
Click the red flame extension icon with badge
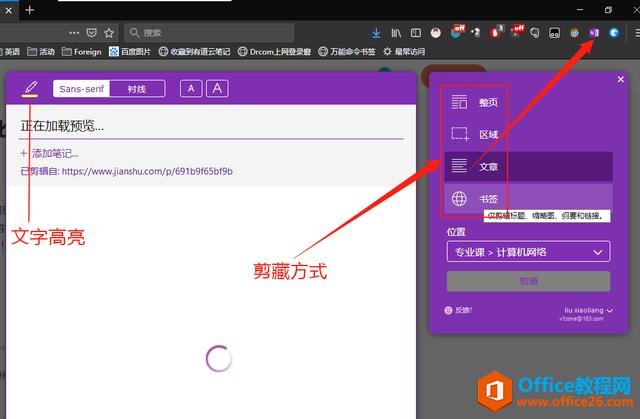(496, 32)
